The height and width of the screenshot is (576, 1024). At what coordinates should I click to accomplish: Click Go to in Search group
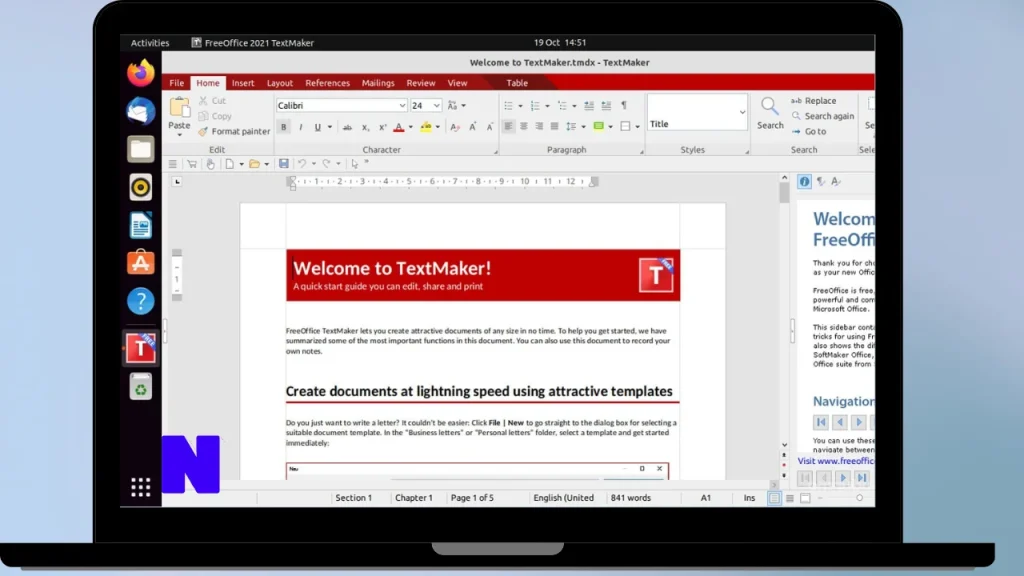tap(808, 131)
